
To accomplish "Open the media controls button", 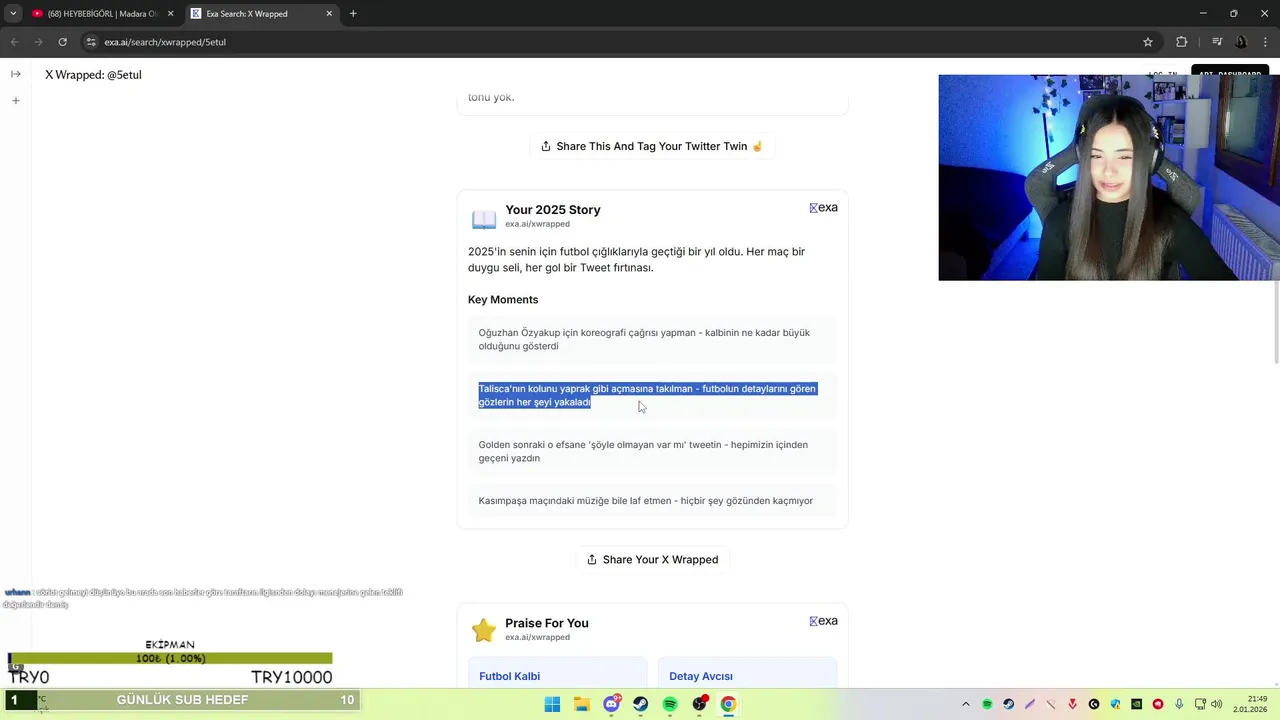I will pyautogui.click(x=1217, y=42).
